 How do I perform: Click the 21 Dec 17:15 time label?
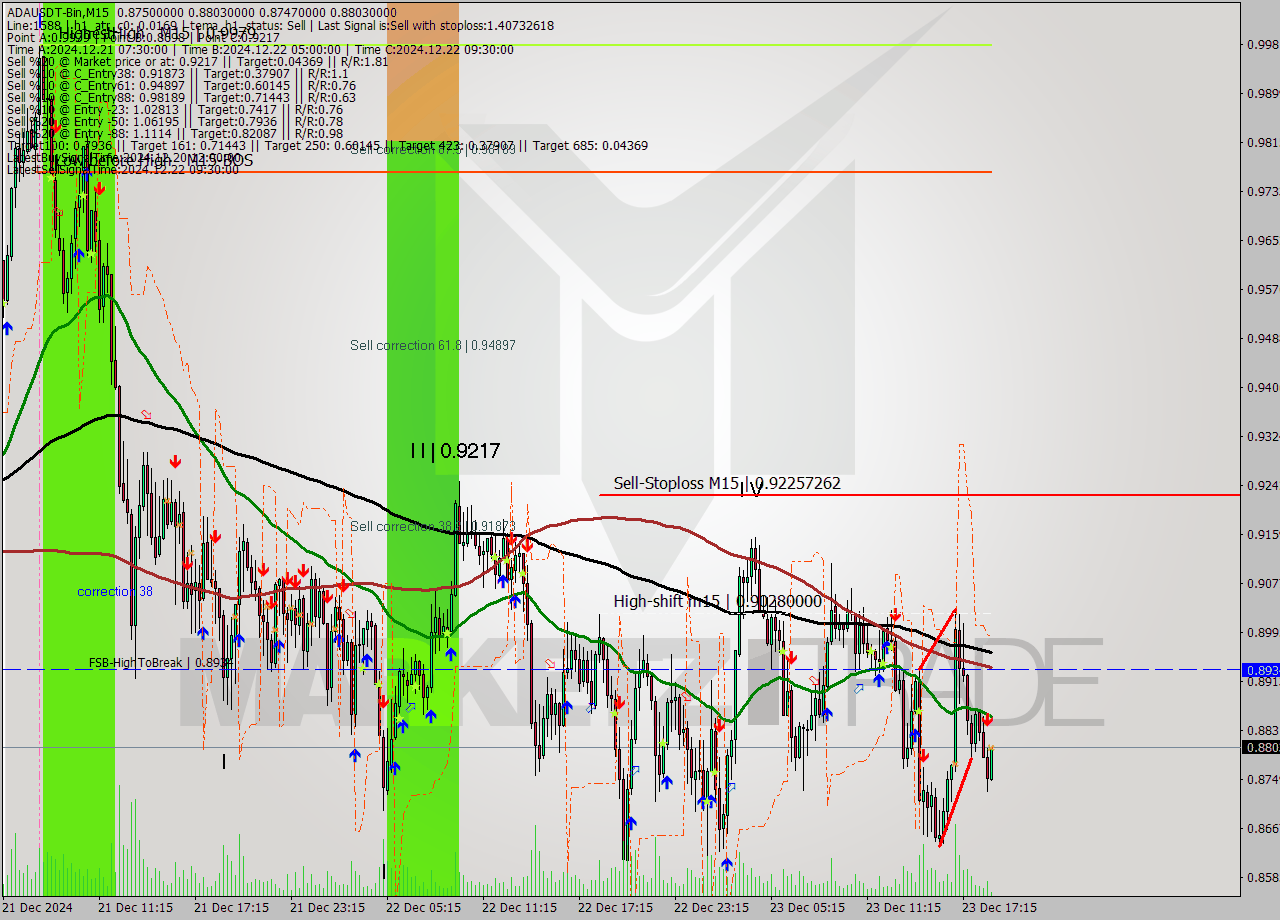pos(231,908)
